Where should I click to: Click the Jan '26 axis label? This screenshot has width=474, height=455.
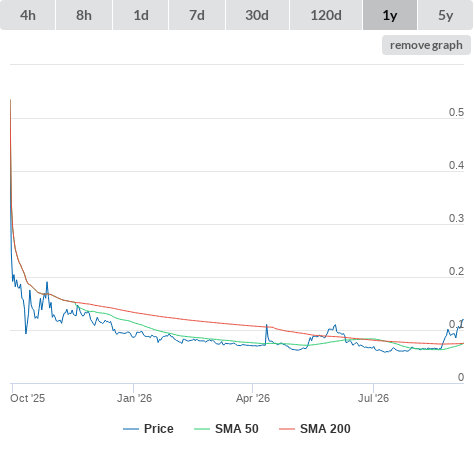tap(134, 398)
